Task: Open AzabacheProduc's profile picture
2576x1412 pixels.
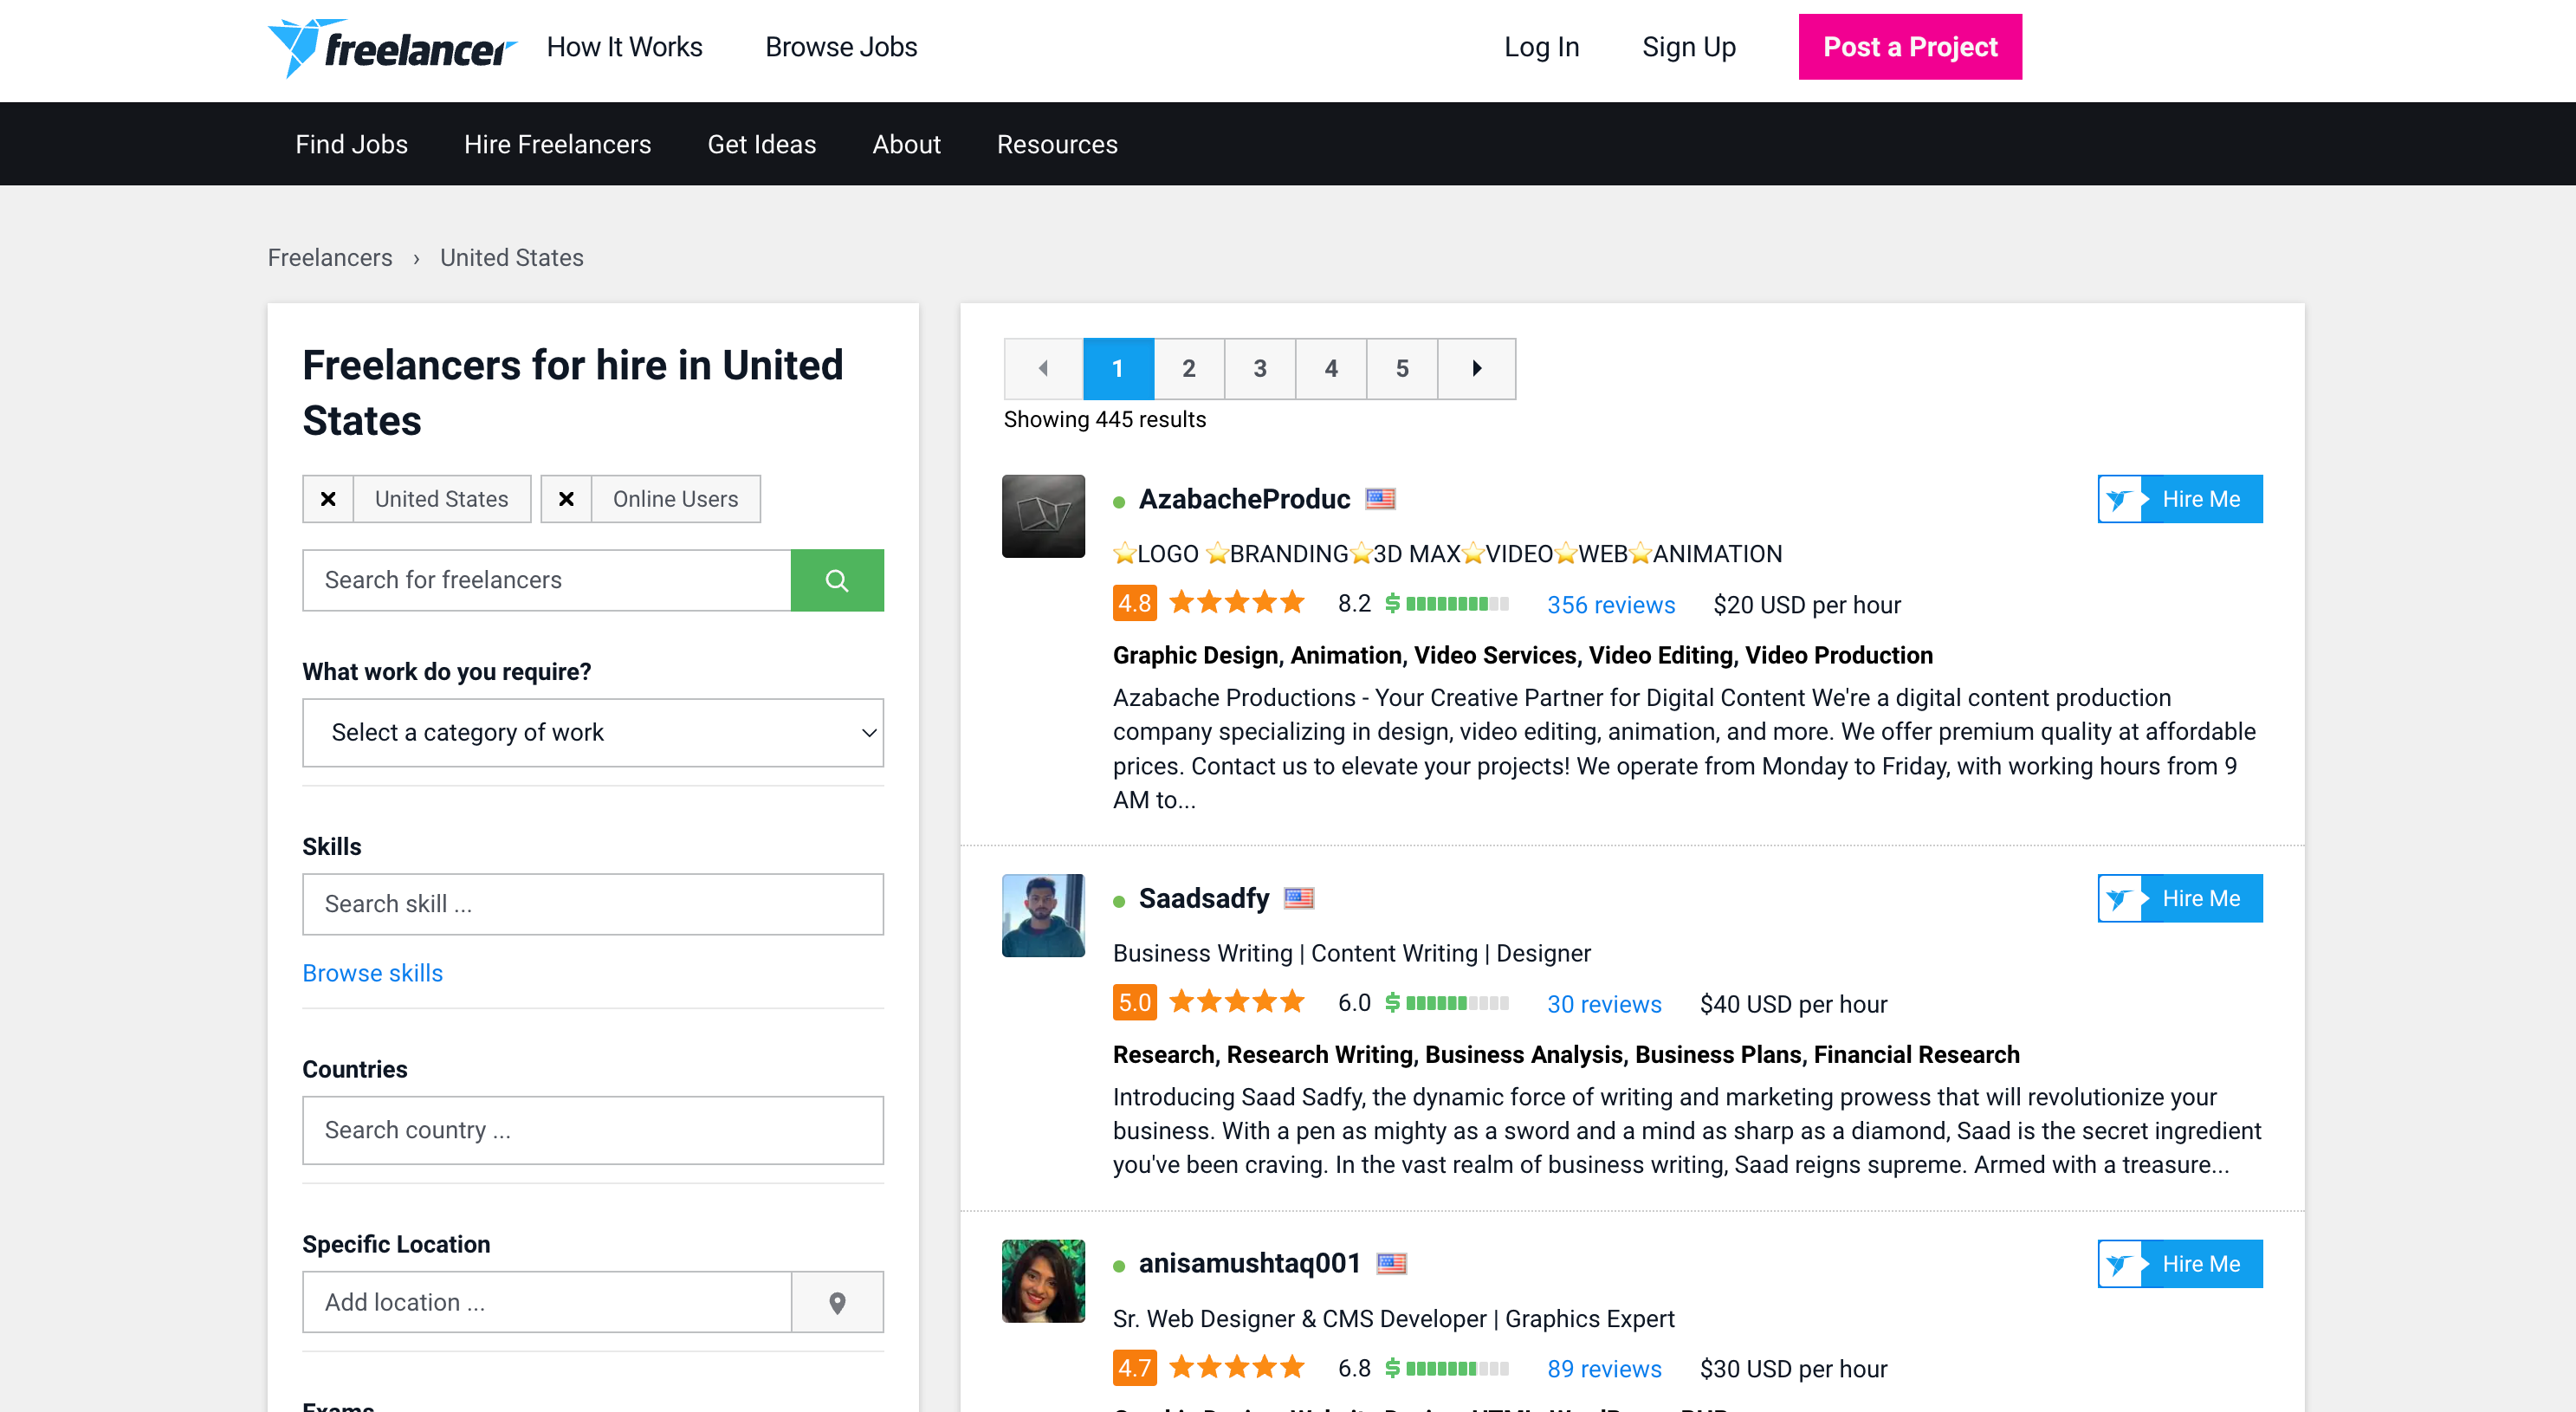Action: [1043, 516]
